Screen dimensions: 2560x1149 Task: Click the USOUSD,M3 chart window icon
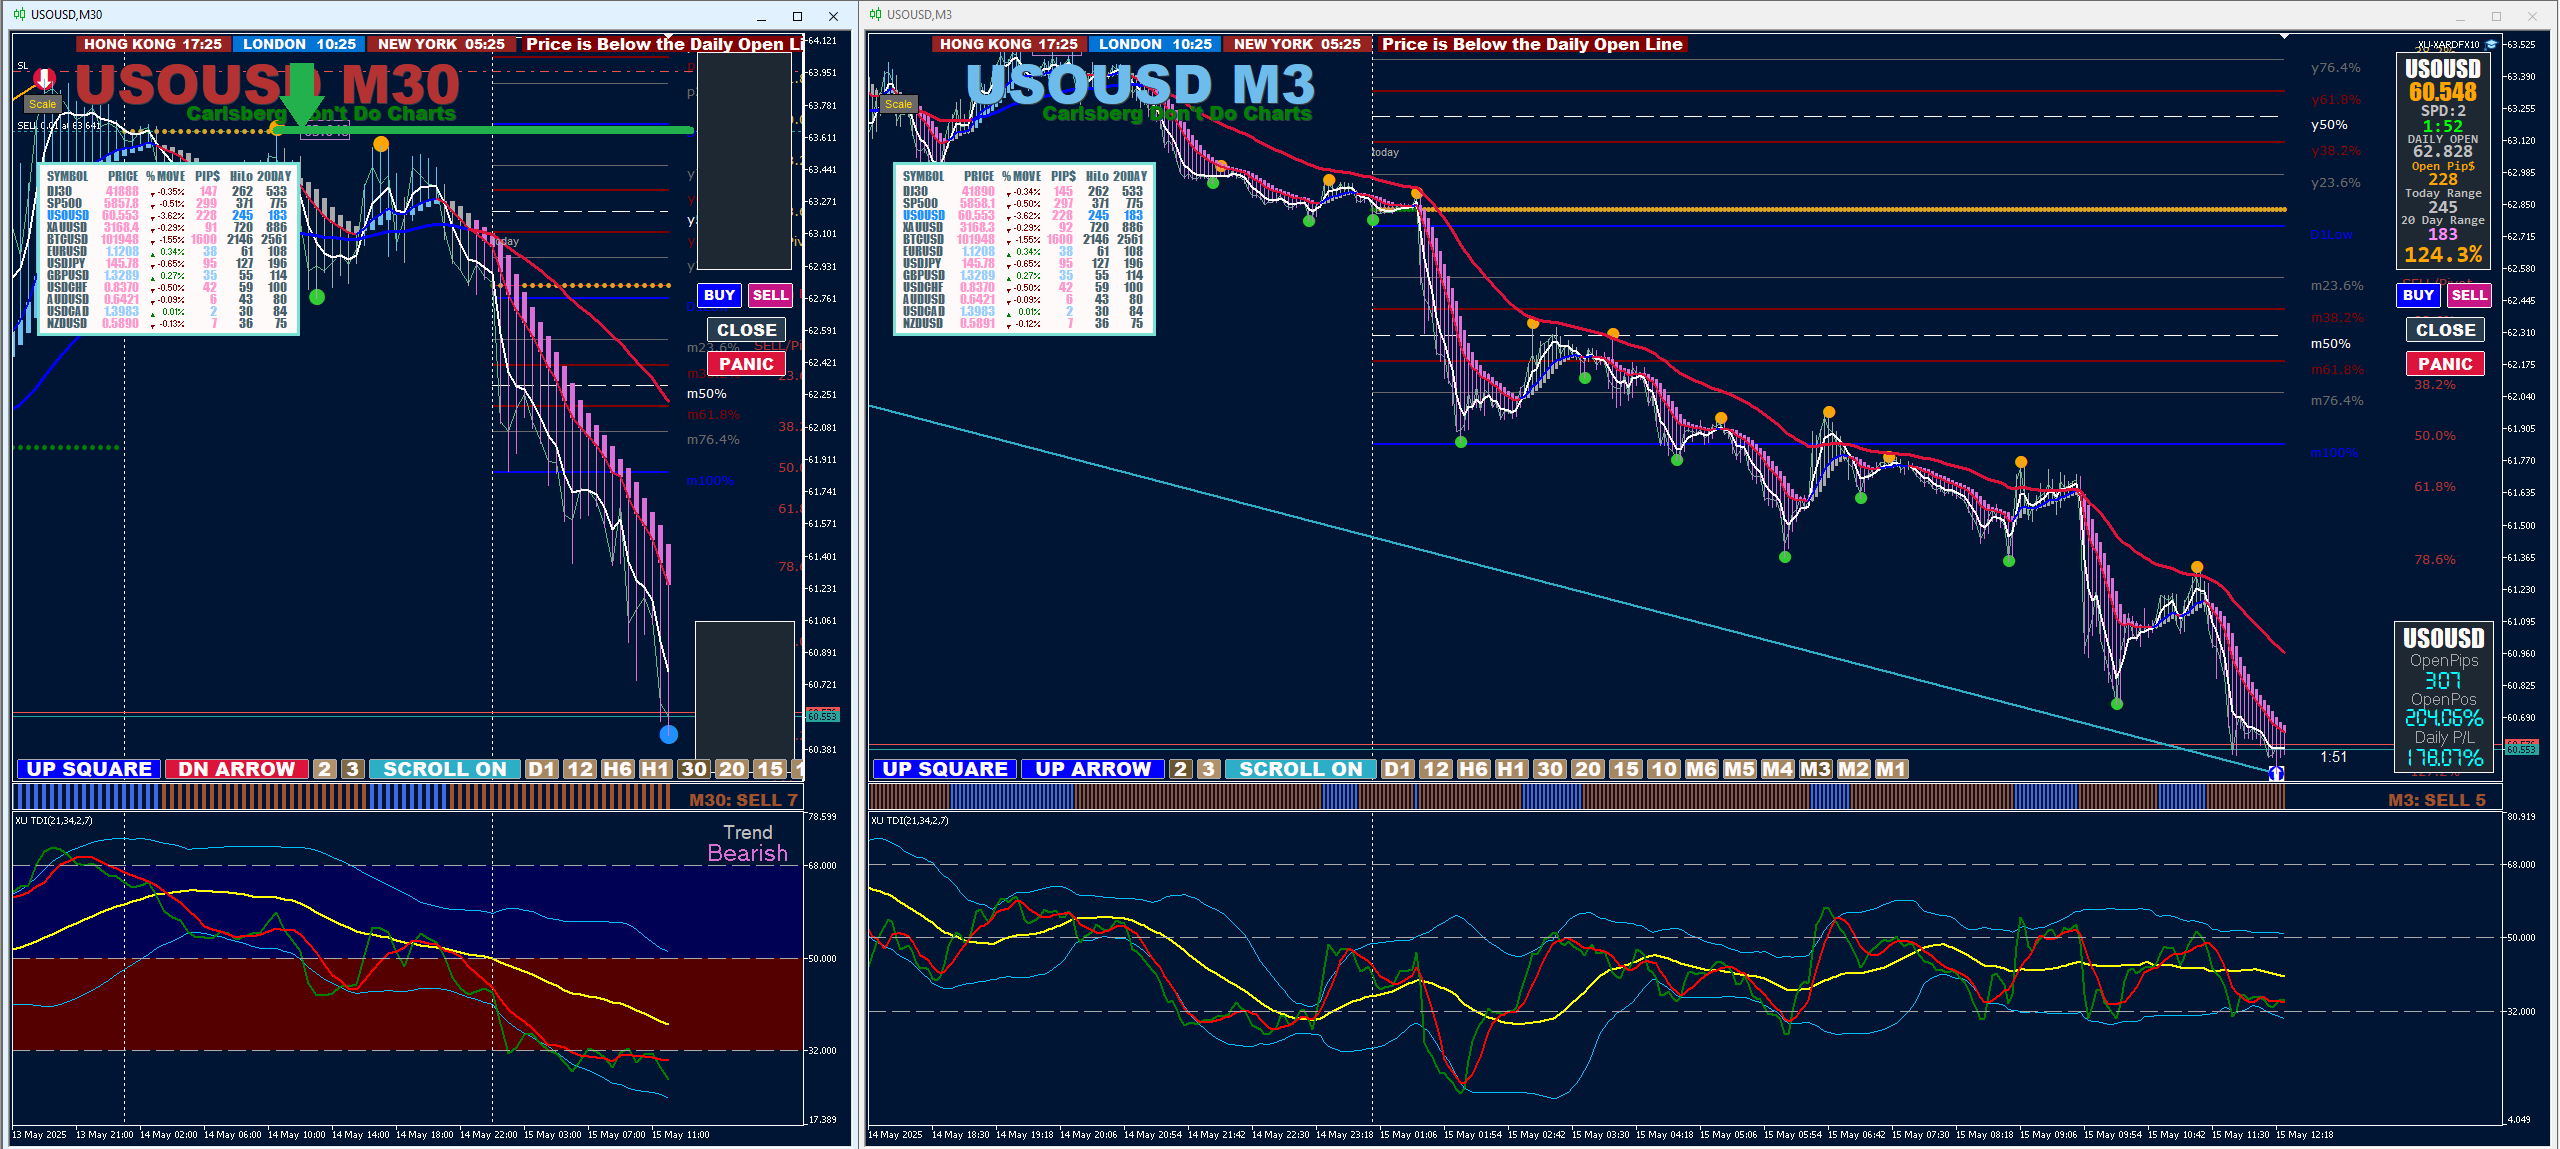coord(876,14)
